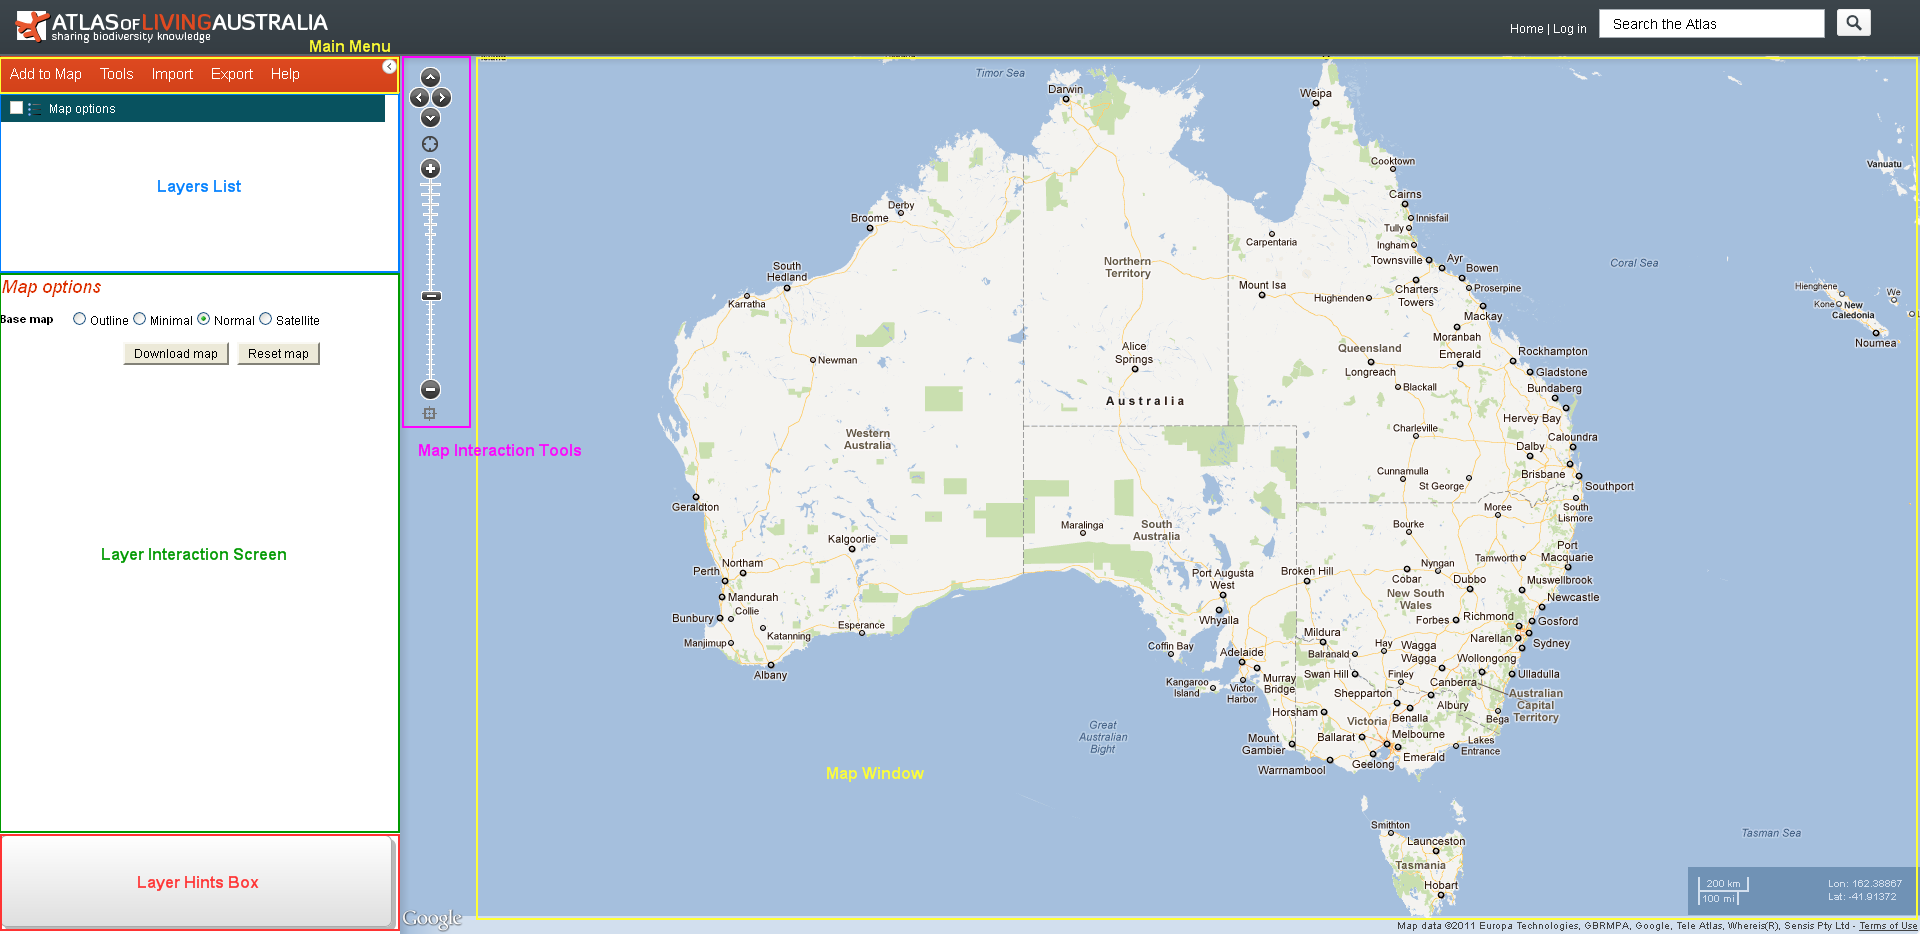Open the Add to Map menu
Viewport: 1920px width, 934px height.
click(46, 74)
